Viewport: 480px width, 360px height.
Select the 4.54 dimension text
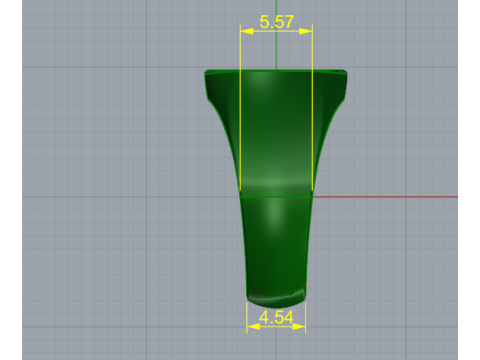pos(276,317)
